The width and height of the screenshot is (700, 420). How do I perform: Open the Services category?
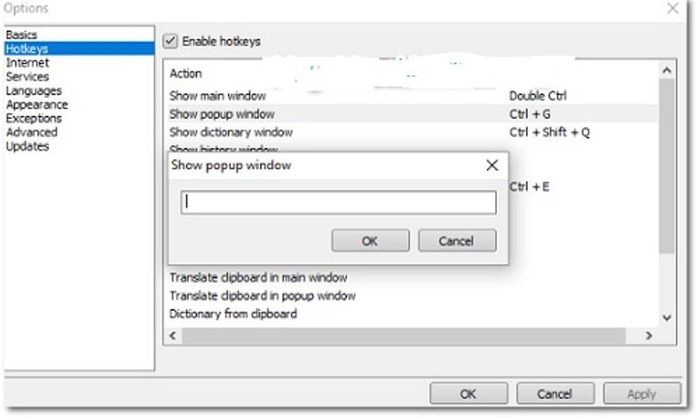27,77
